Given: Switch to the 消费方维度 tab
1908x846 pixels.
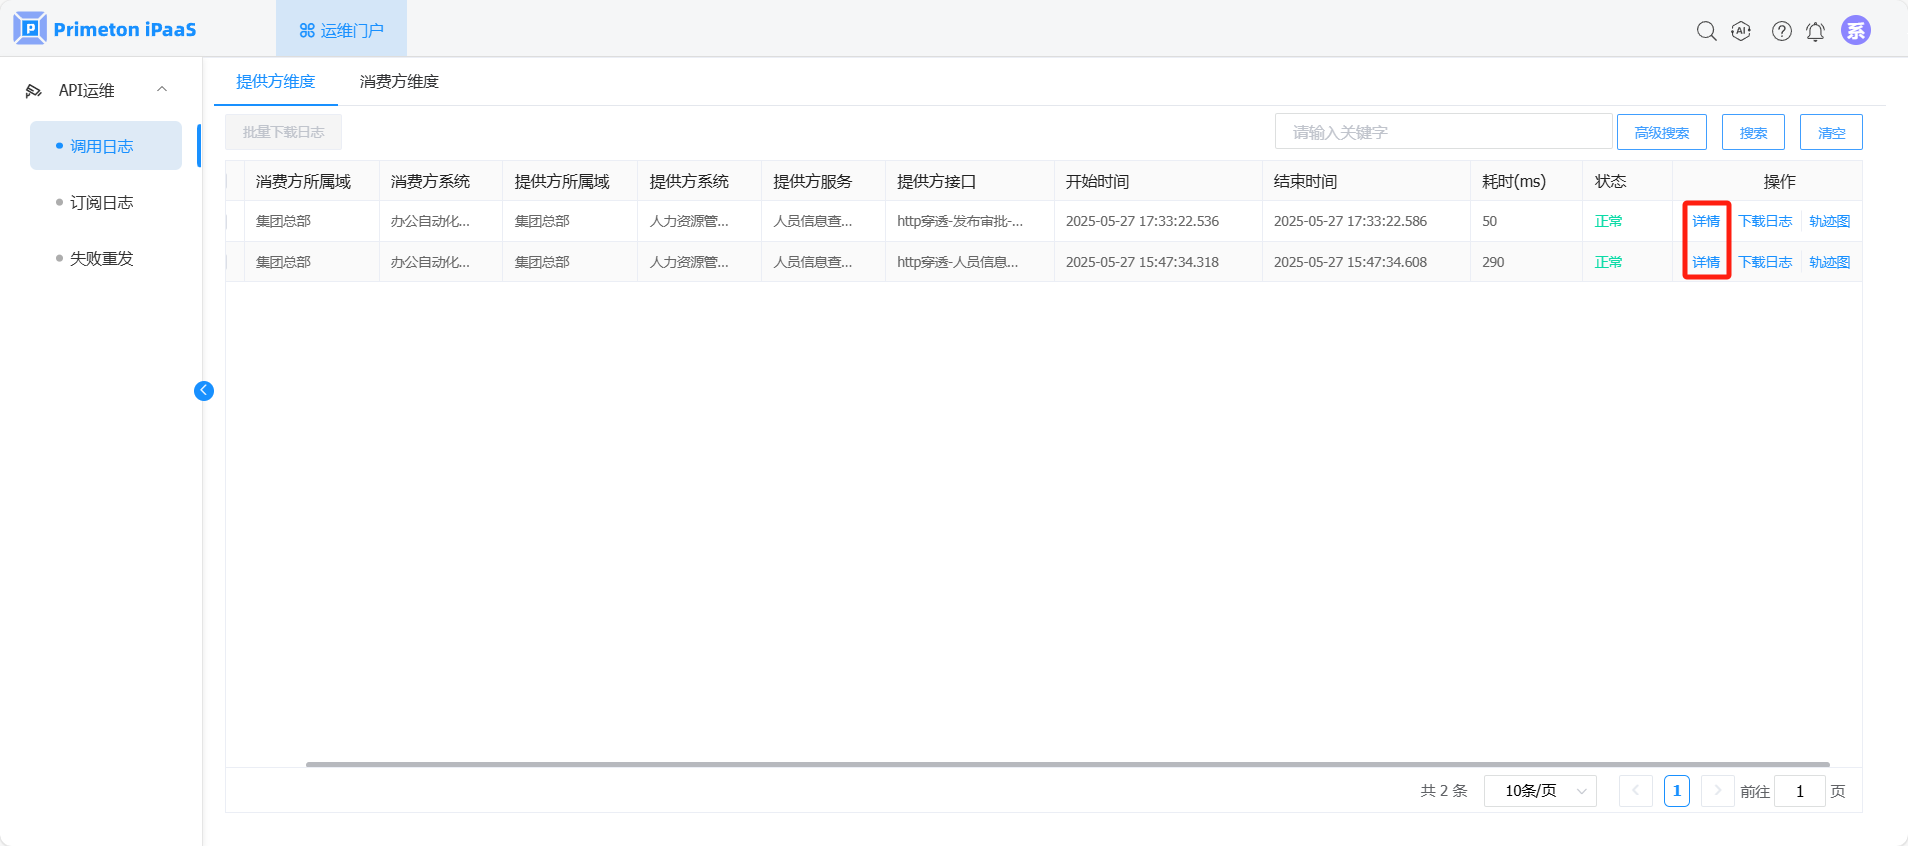Looking at the screenshot, I should coord(399,82).
